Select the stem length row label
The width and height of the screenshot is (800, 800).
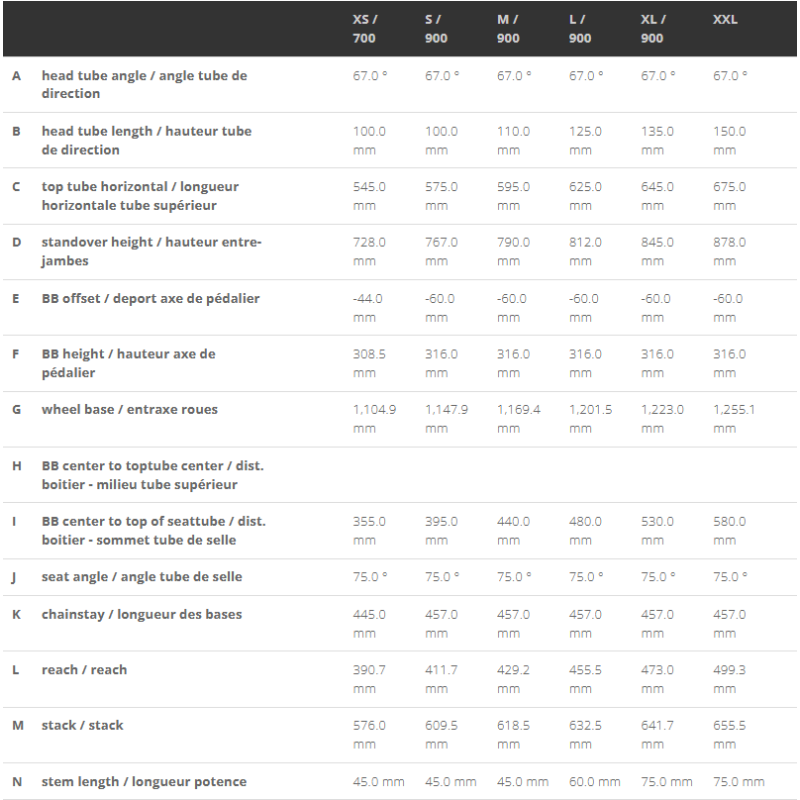pyautogui.click(x=143, y=781)
